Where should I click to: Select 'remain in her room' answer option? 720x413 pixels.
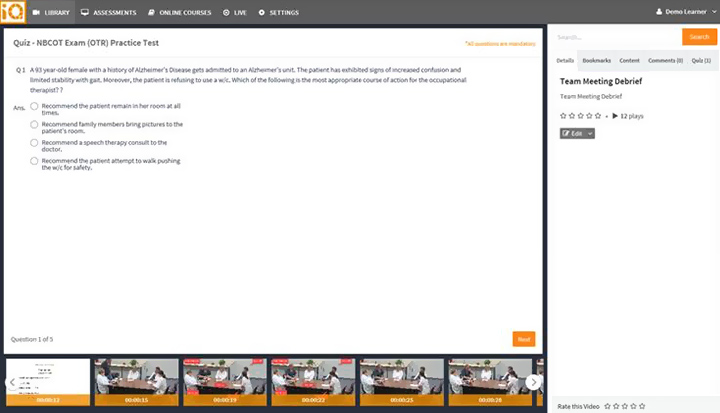[x=35, y=105]
